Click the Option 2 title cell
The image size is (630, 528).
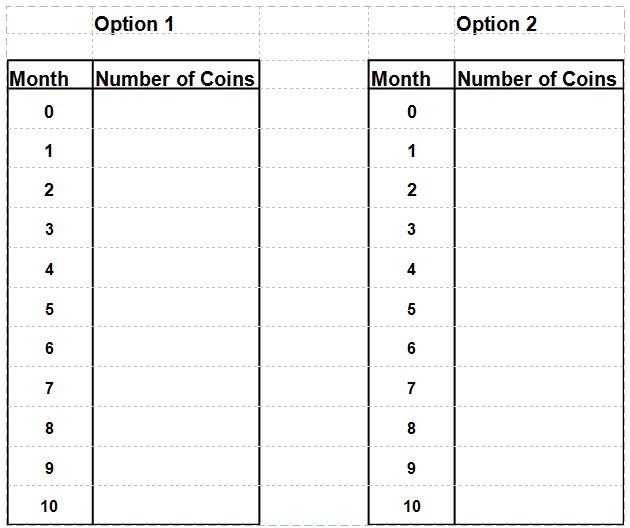click(496, 24)
